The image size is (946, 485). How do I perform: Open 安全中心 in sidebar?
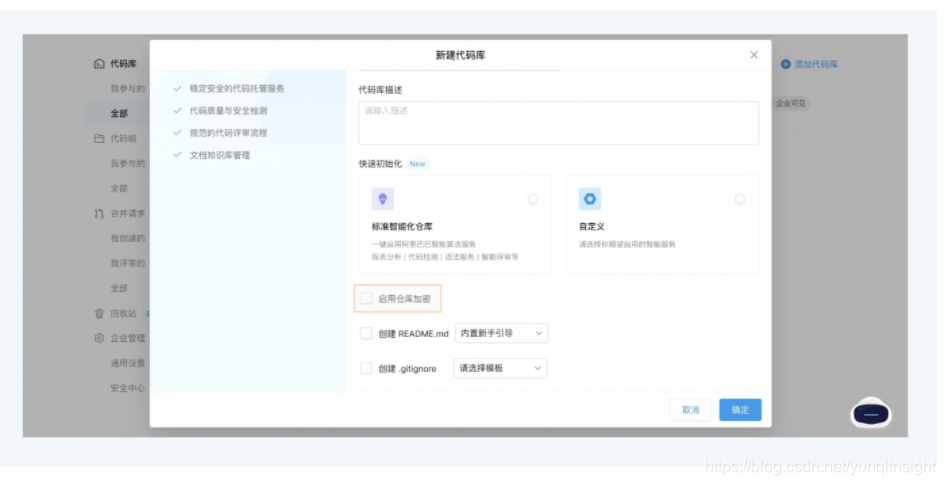127,388
